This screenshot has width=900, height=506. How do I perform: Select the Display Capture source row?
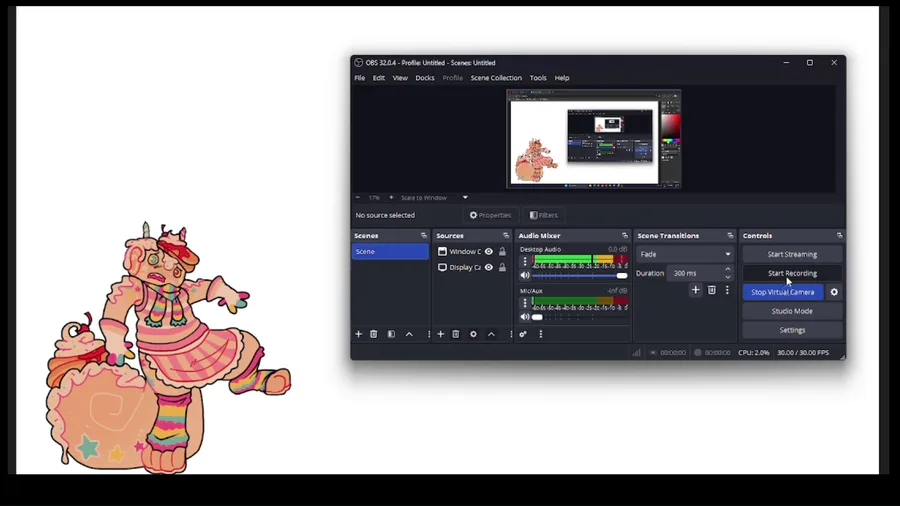click(x=472, y=267)
